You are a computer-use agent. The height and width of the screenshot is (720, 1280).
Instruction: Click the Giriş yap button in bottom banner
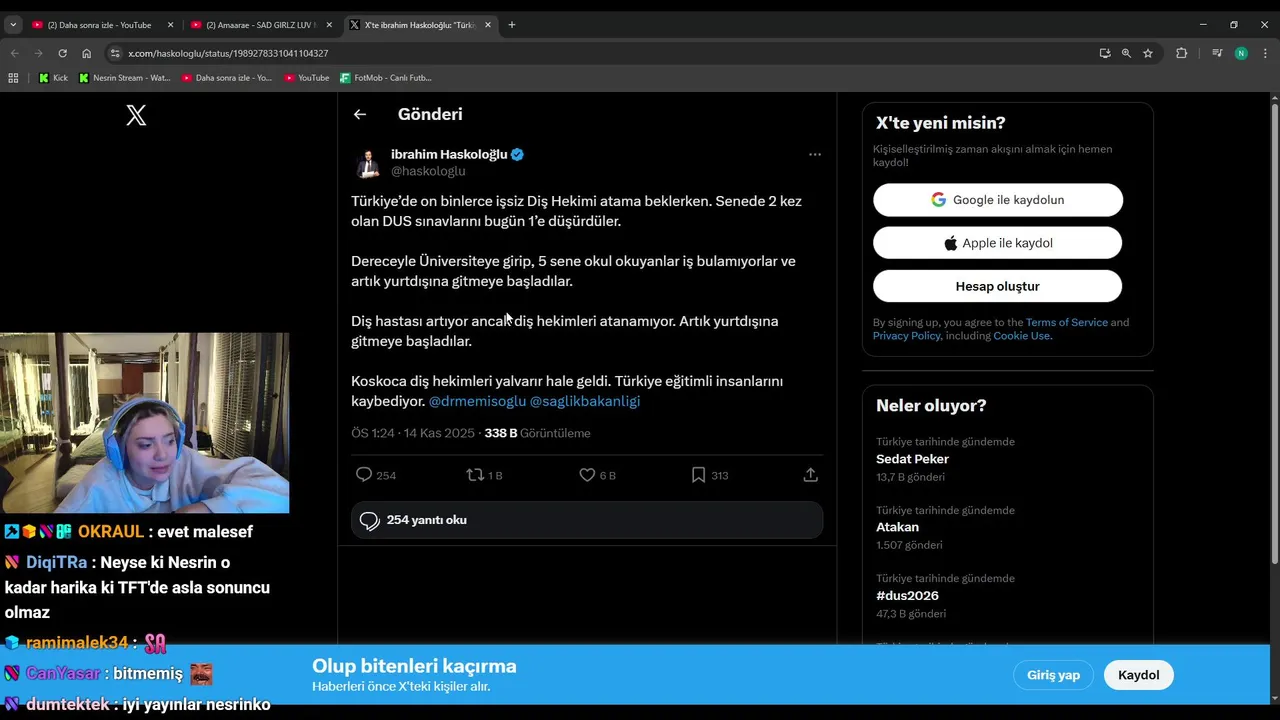pyautogui.click(x=1053, y=675)
